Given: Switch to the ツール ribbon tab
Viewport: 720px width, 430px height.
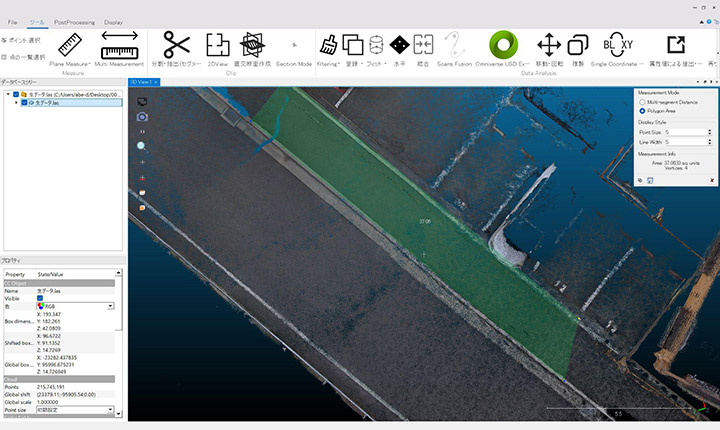Looking at the screenshot, I should (37, 22).
